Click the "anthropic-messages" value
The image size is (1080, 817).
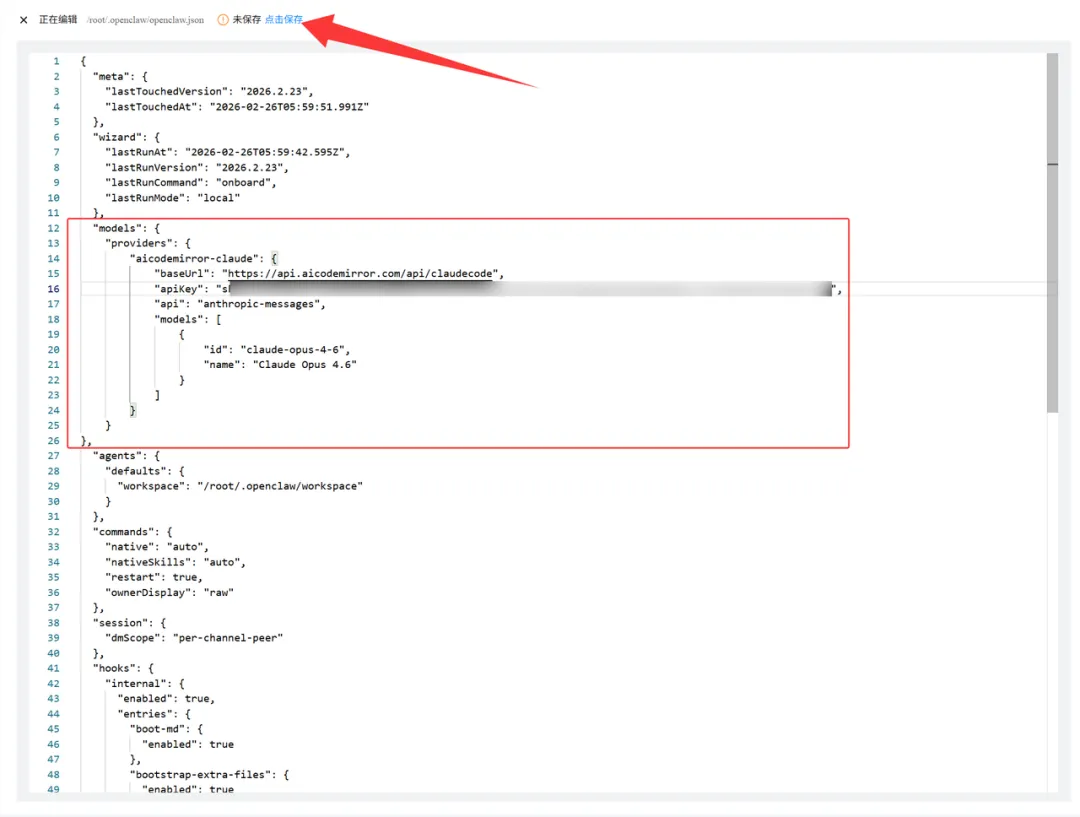point(258,304)
